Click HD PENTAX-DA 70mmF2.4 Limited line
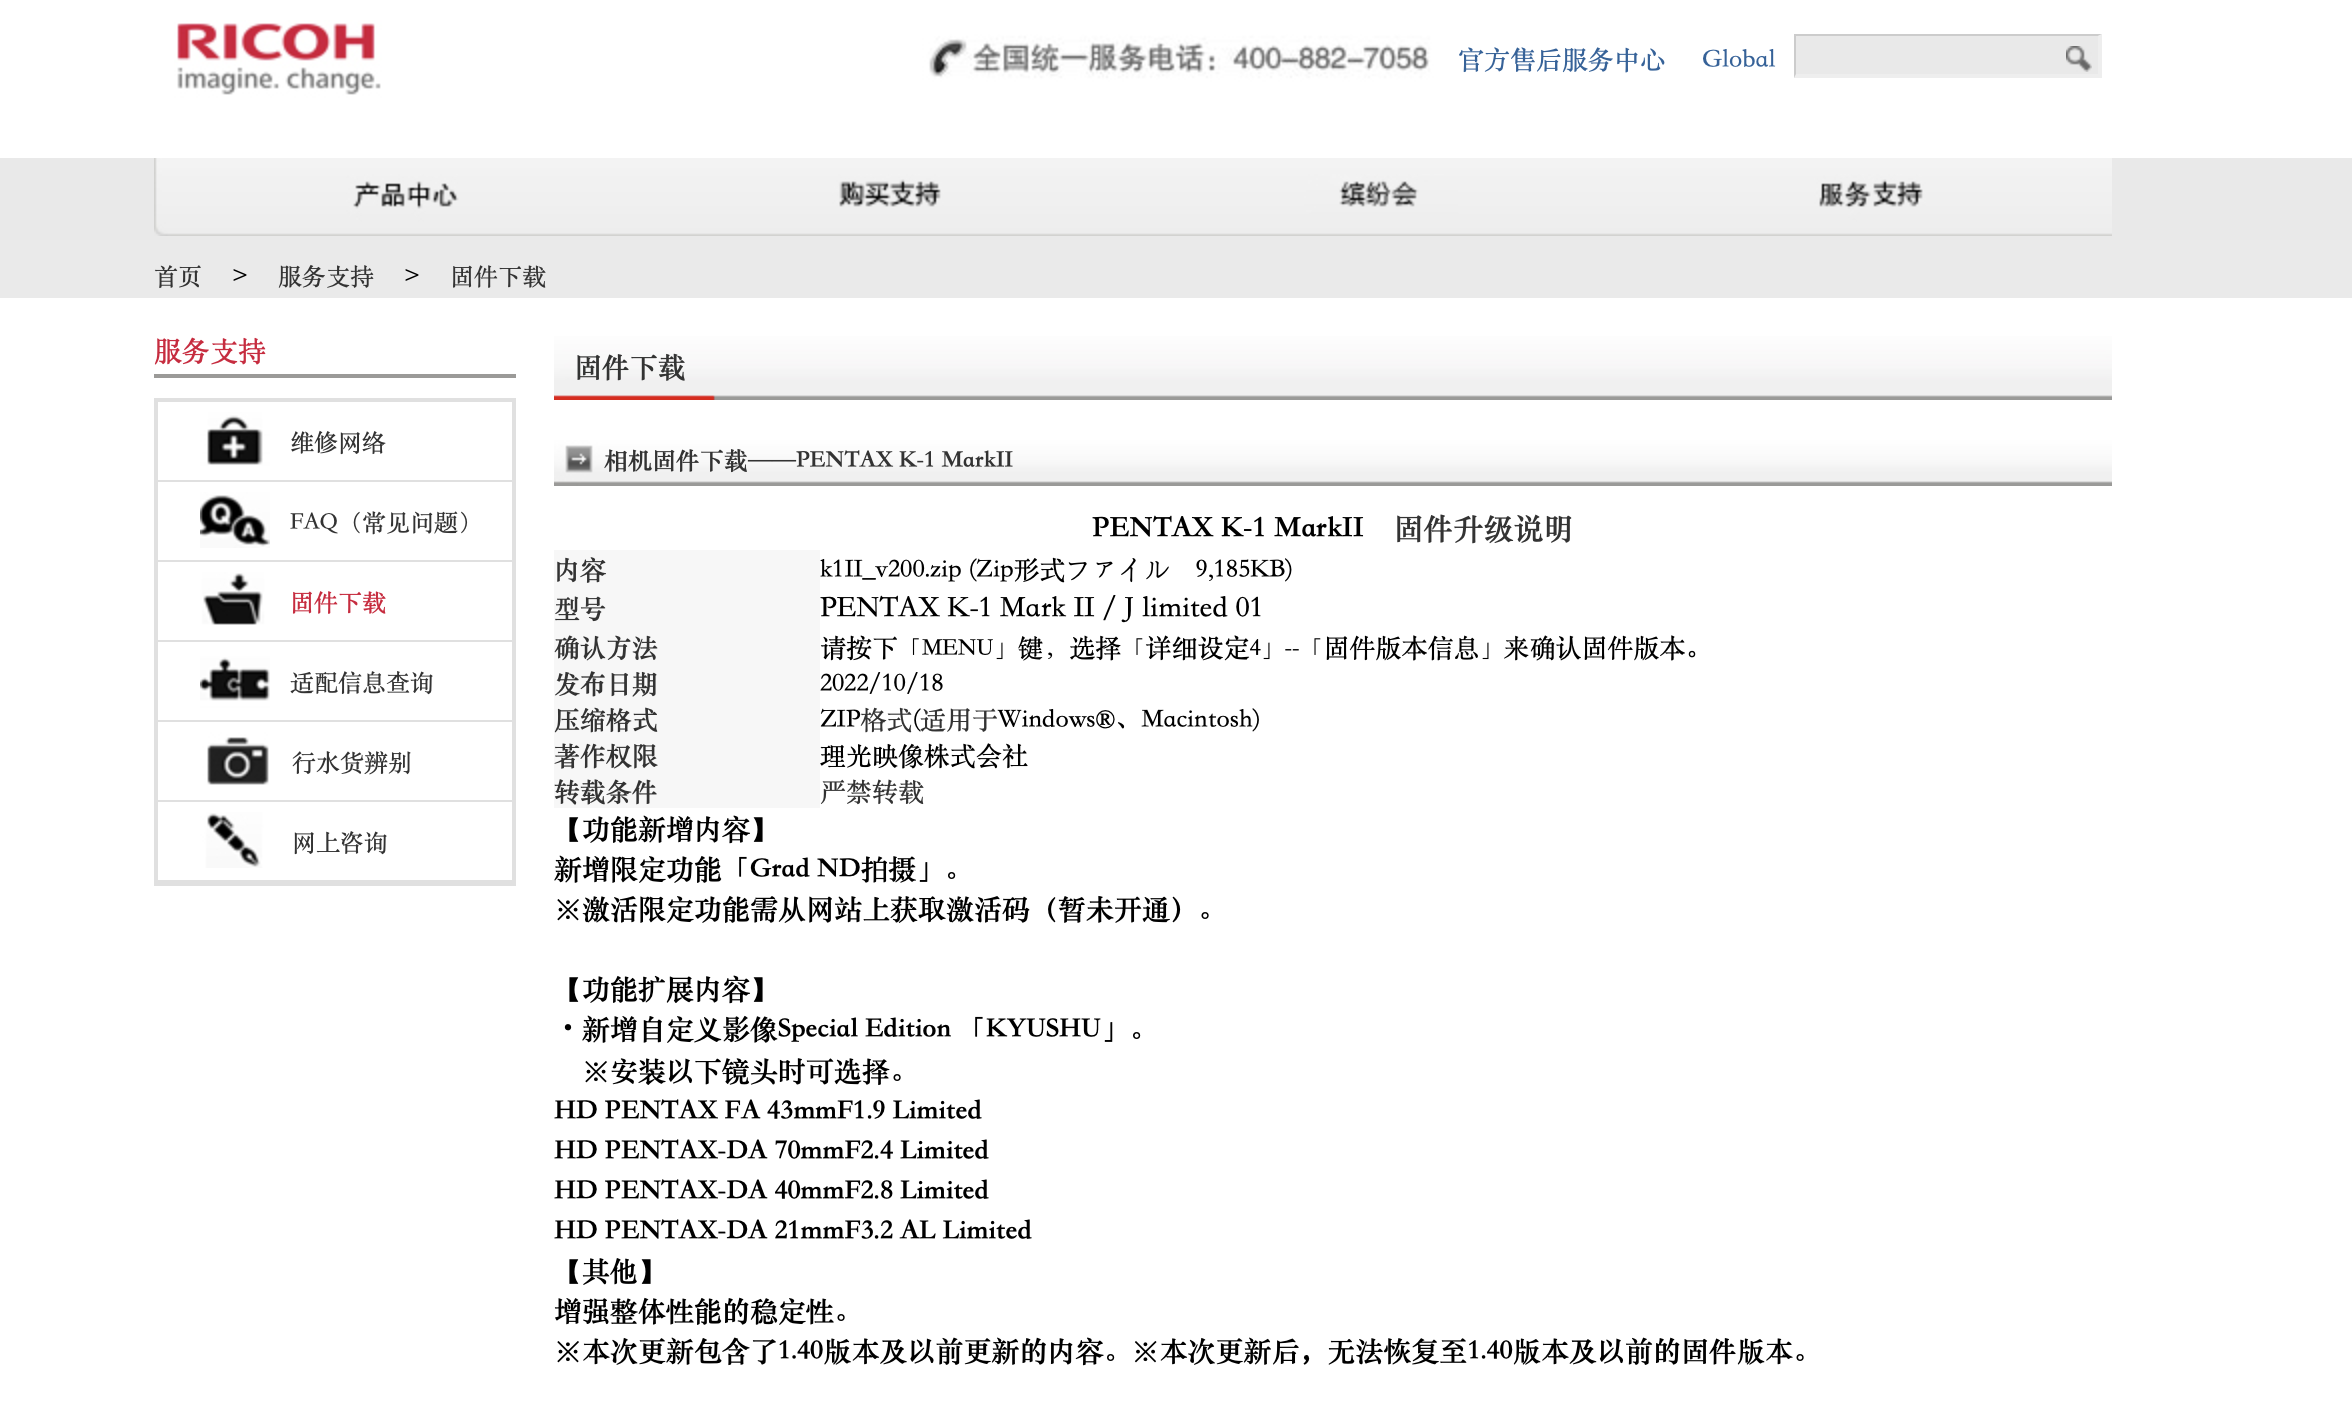The height and width of the screenshot is (1404, 2352). pos(771,1150)
